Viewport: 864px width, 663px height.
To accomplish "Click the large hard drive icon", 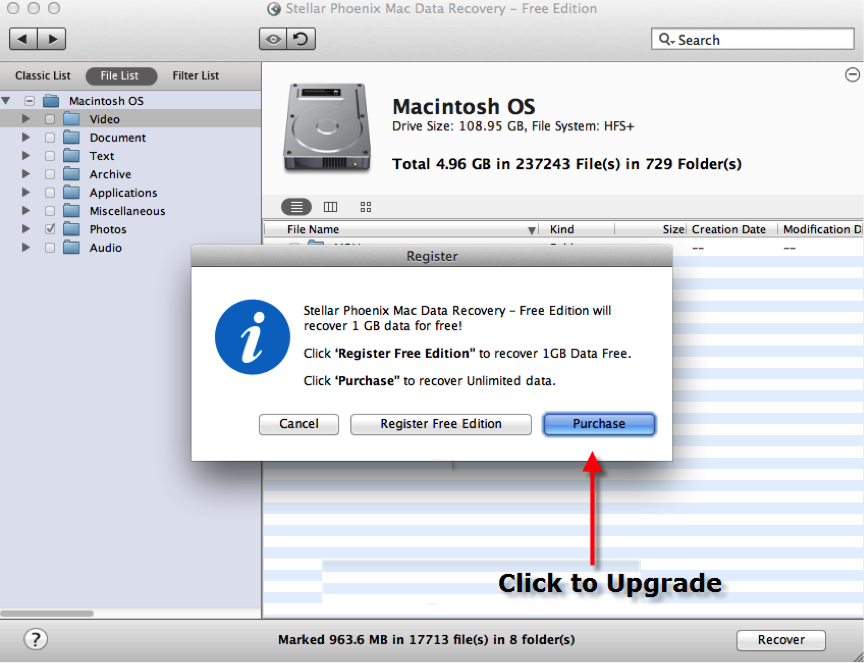I will [327, 128].
